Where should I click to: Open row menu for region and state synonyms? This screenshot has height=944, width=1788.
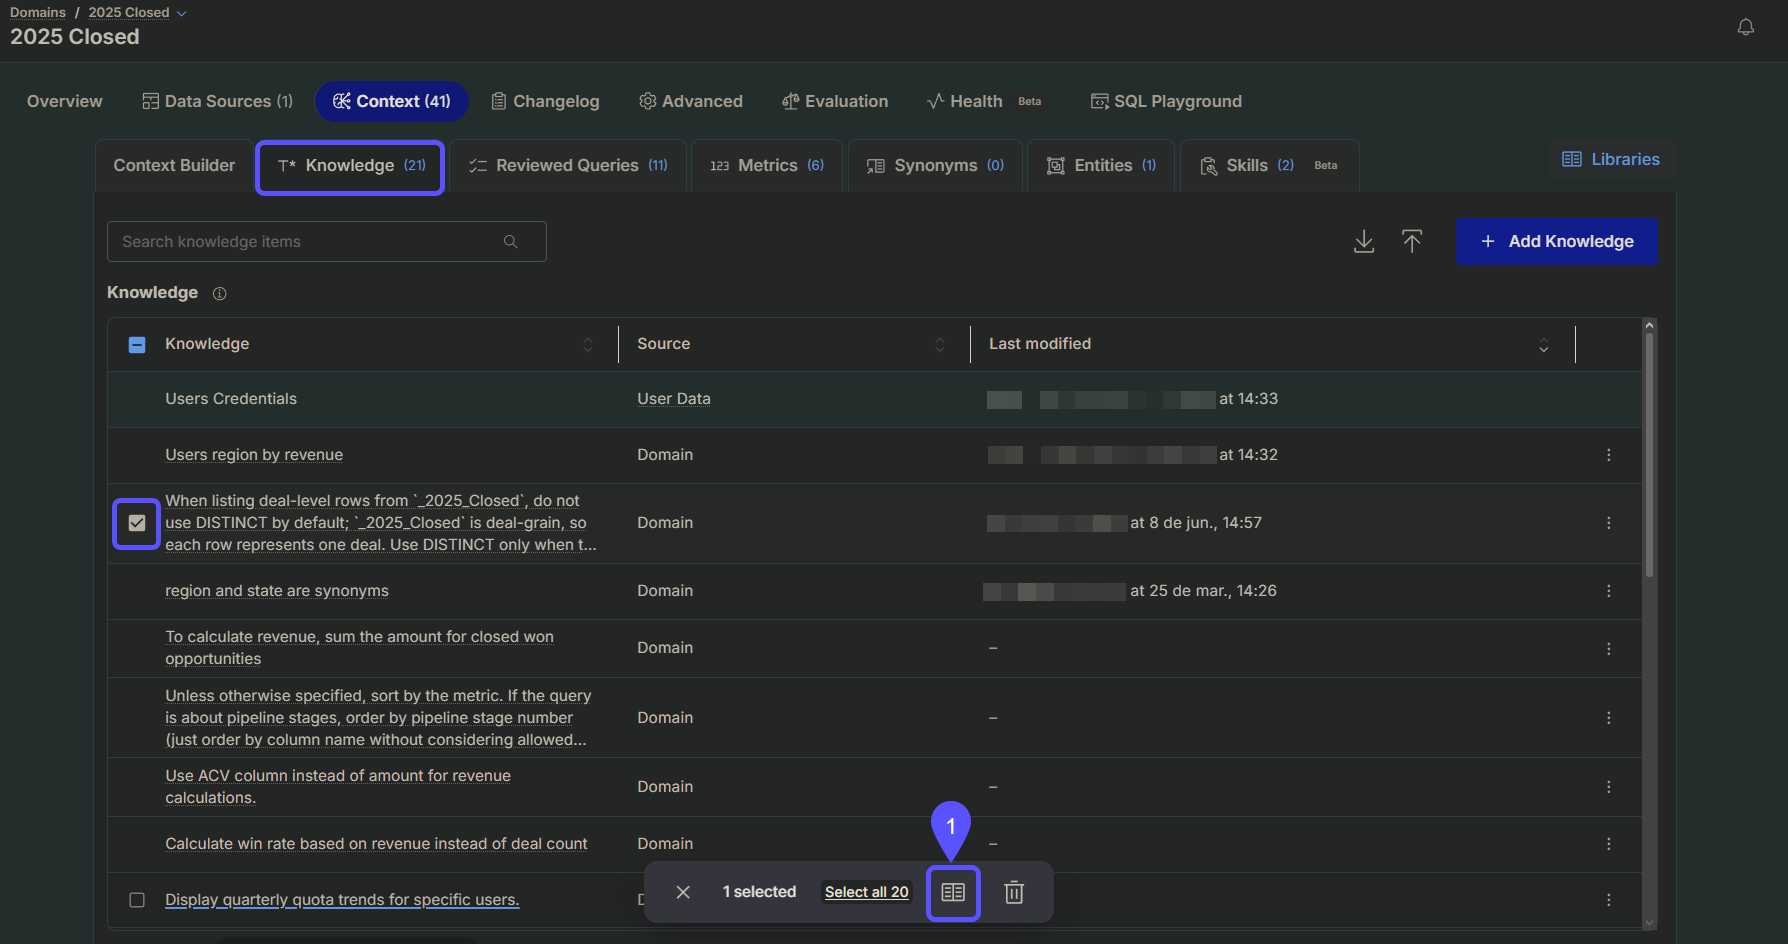point(1609,591)
